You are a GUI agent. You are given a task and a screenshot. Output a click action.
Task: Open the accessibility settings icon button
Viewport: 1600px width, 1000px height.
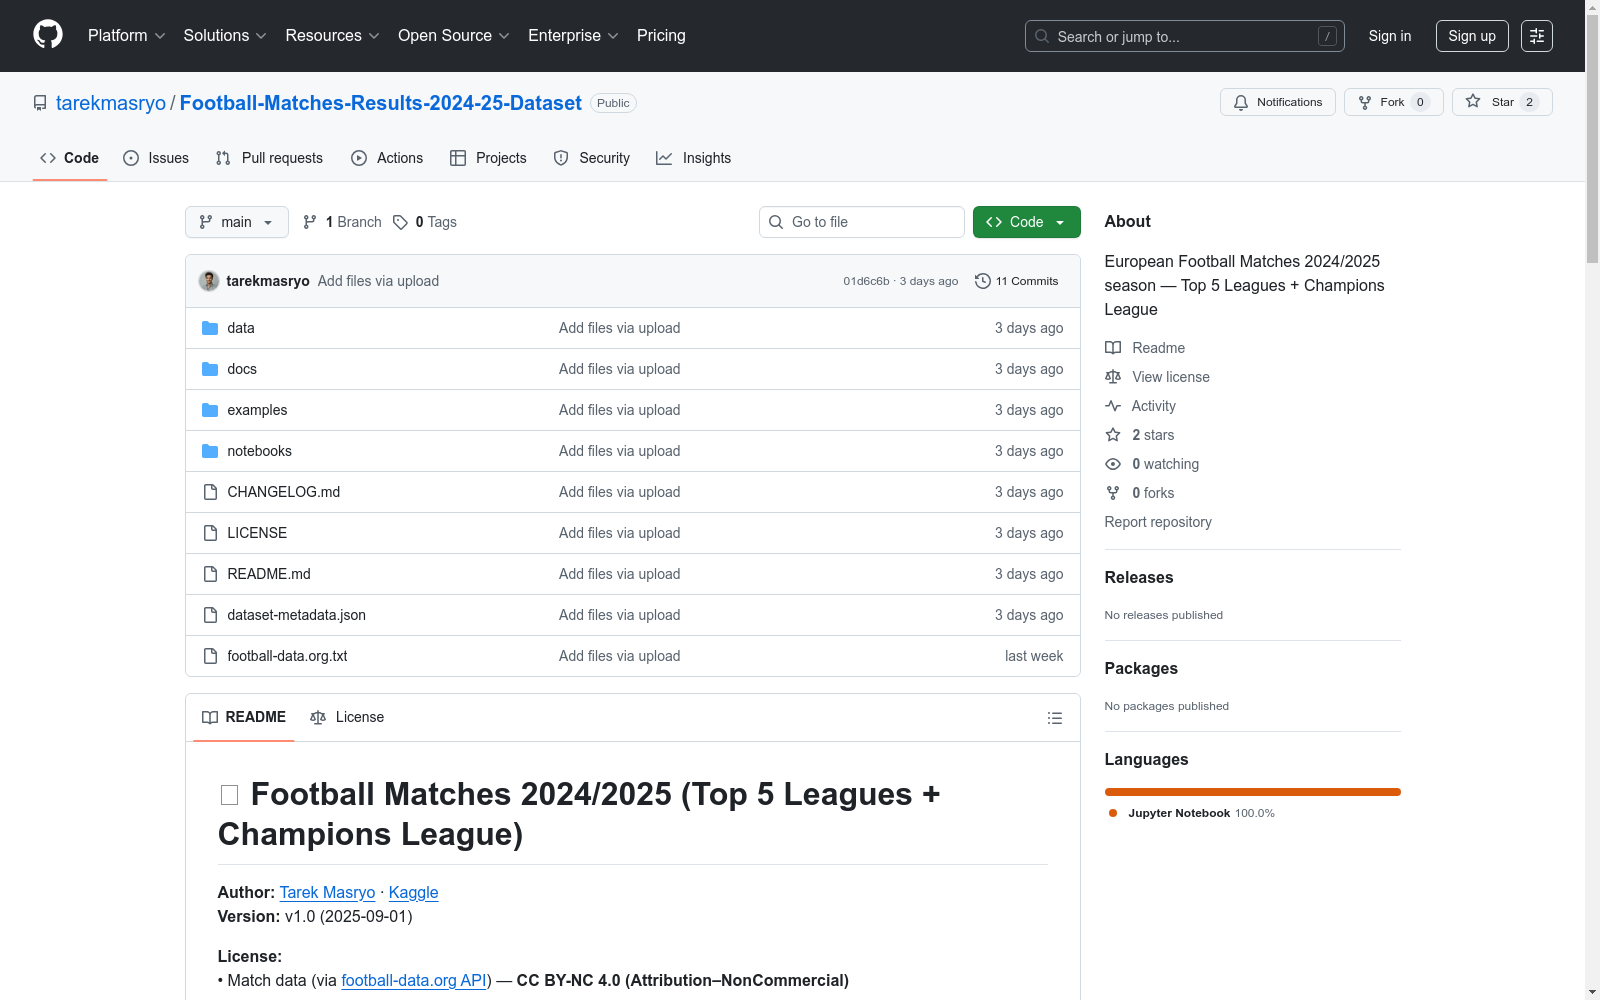[x=1536, y=36]
